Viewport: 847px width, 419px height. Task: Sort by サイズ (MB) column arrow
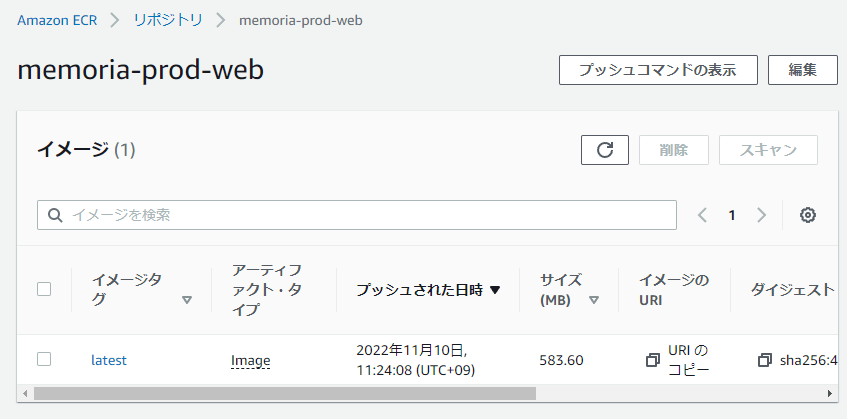594,300
